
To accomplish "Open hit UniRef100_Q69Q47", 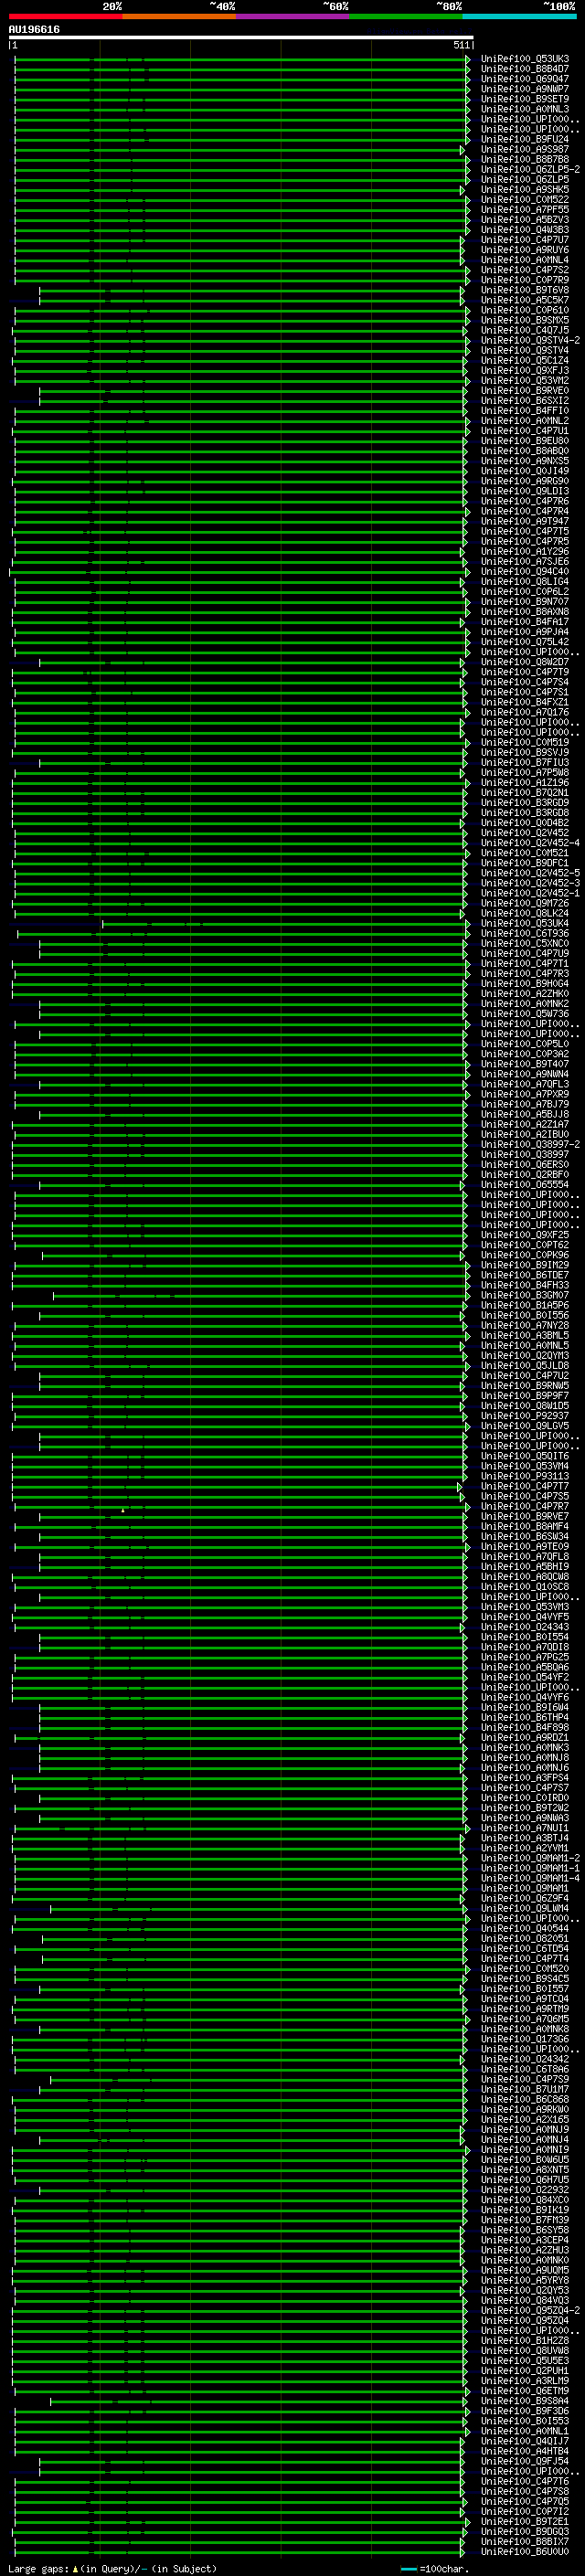I will [x=525, y=79].
